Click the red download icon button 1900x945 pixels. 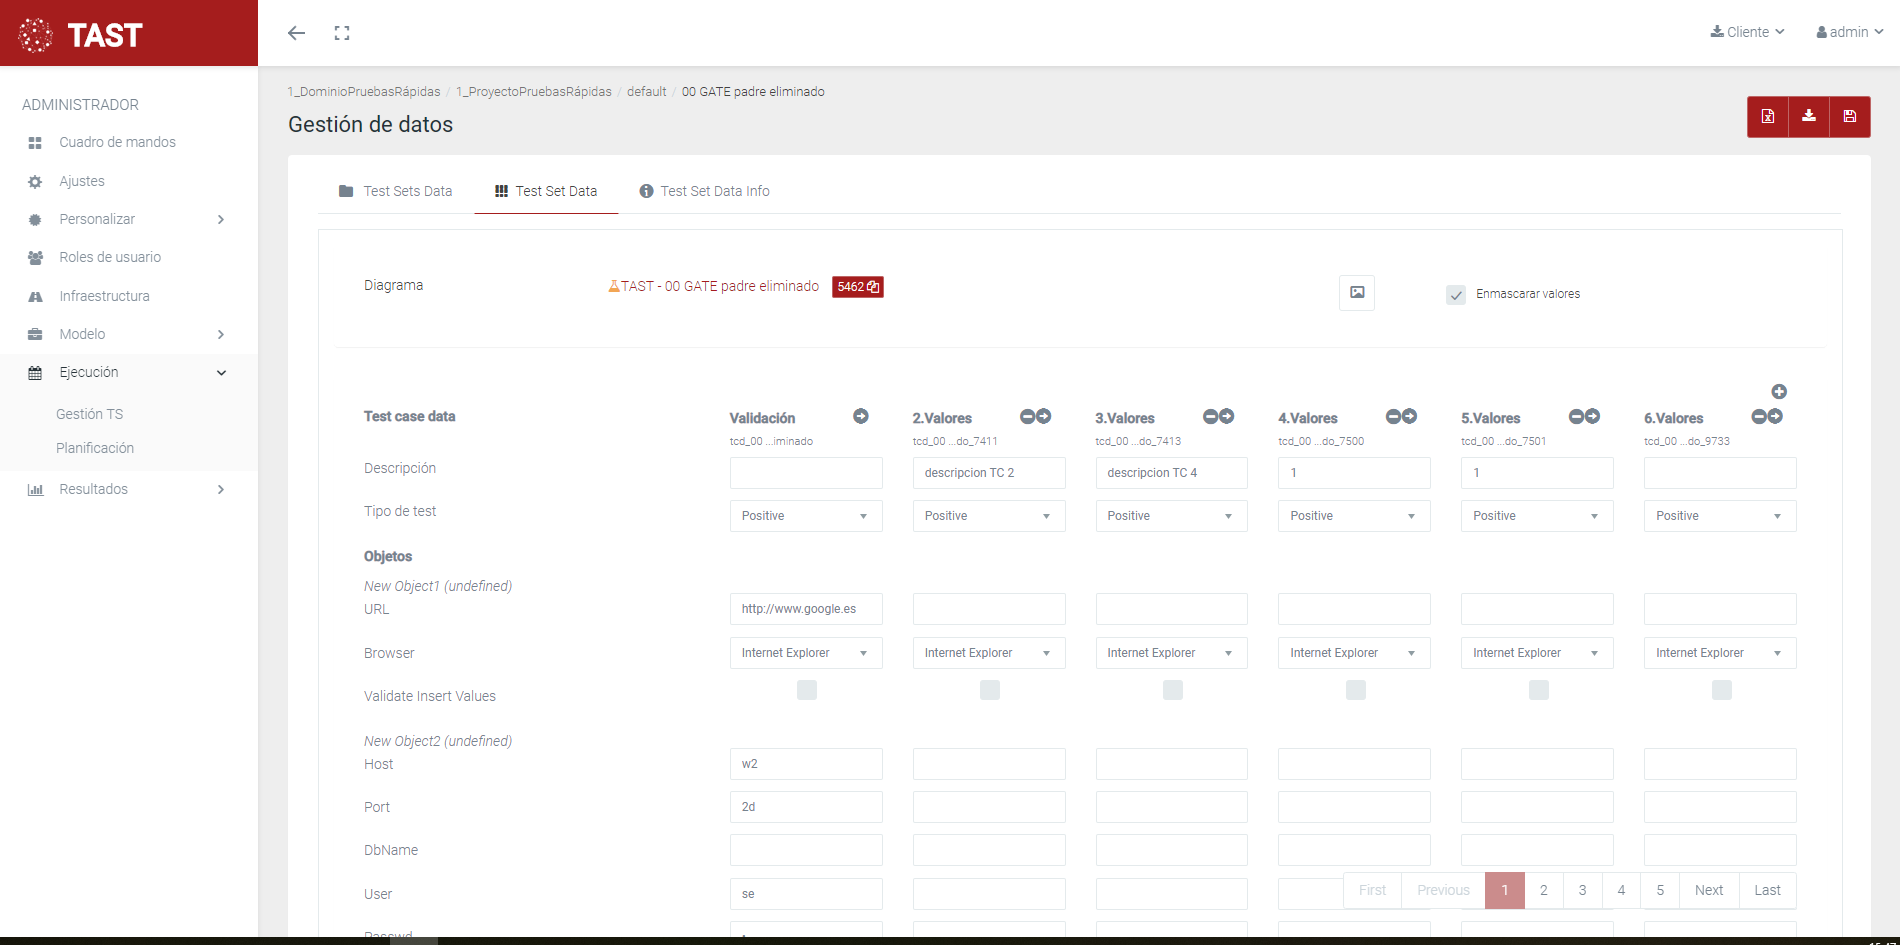point(1808,116)
